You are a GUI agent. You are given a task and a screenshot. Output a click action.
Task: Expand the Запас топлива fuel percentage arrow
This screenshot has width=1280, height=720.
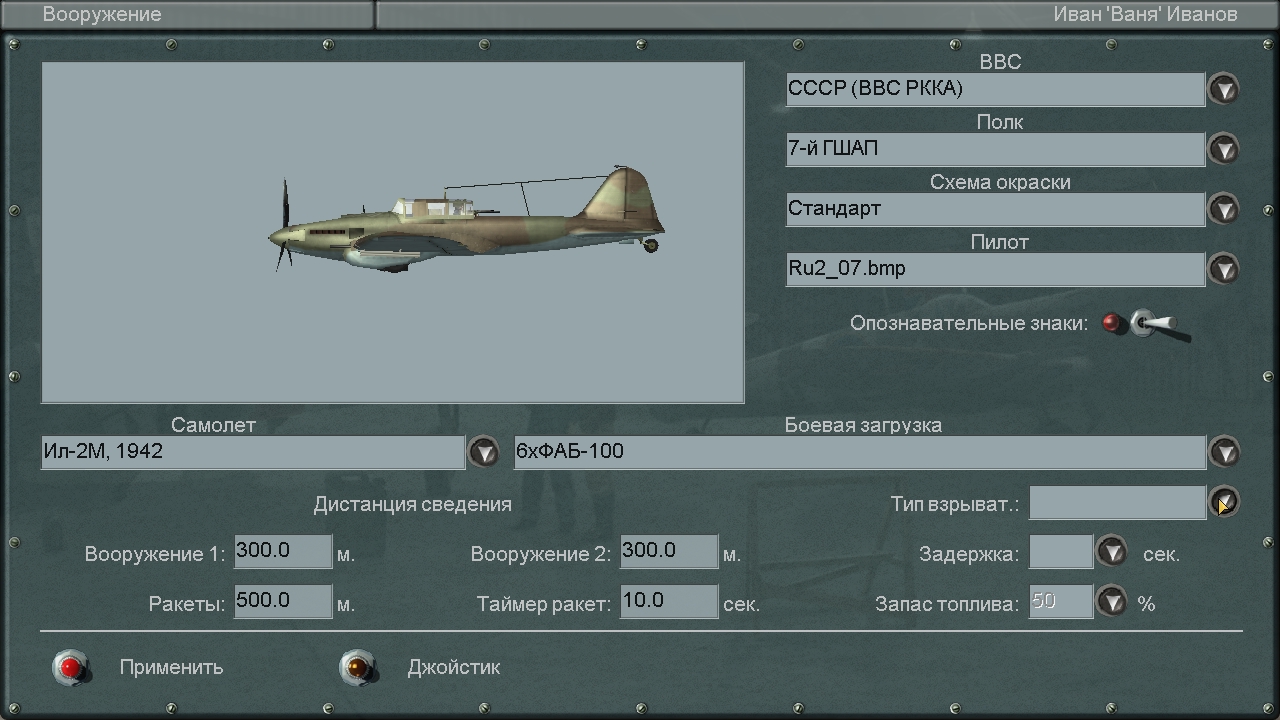(x=1112, y=602)
